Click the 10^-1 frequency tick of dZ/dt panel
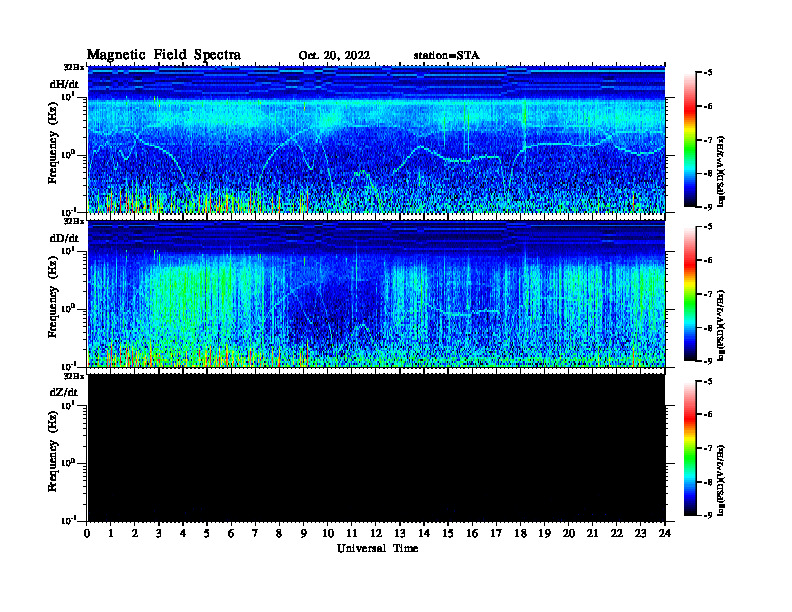The width and height of the screenshot is (792, 612). coord(68,521)
